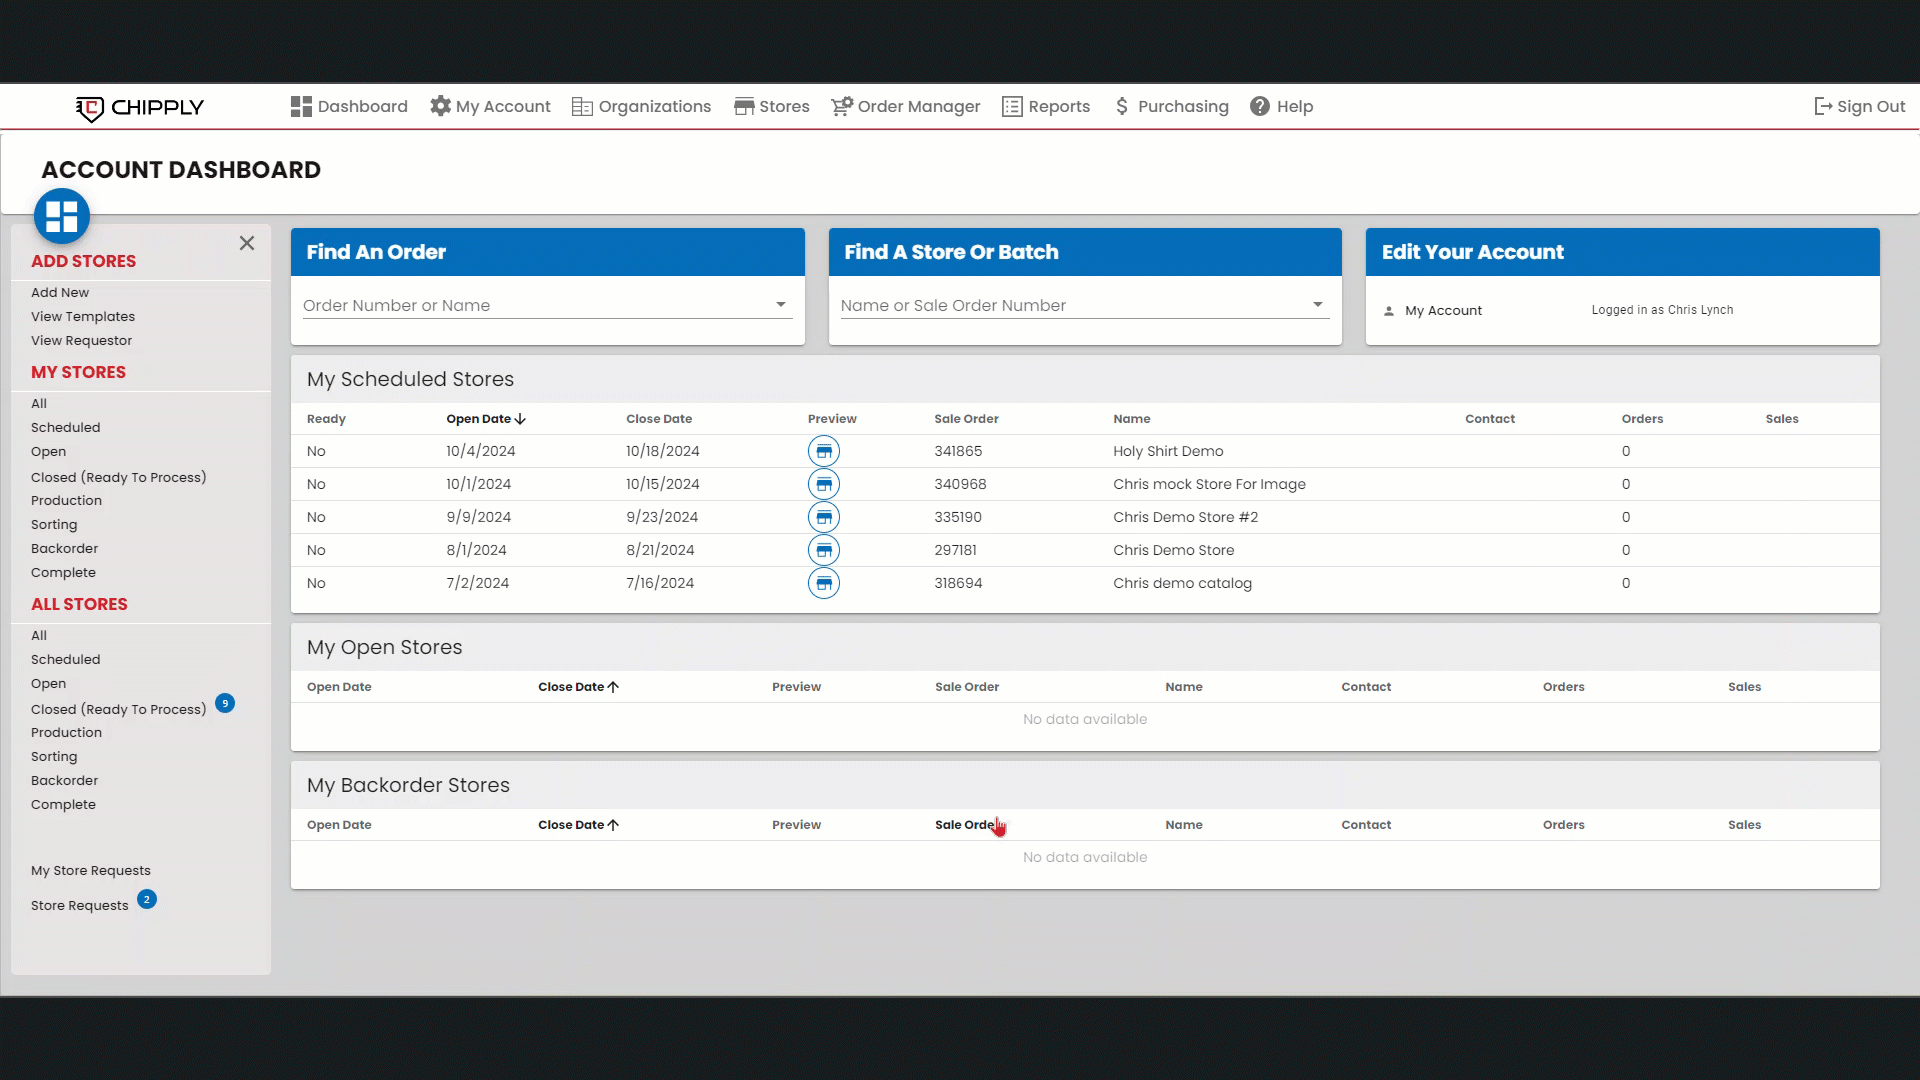
Task: Click View Templates under Add Stores
Action: point(83,317)
